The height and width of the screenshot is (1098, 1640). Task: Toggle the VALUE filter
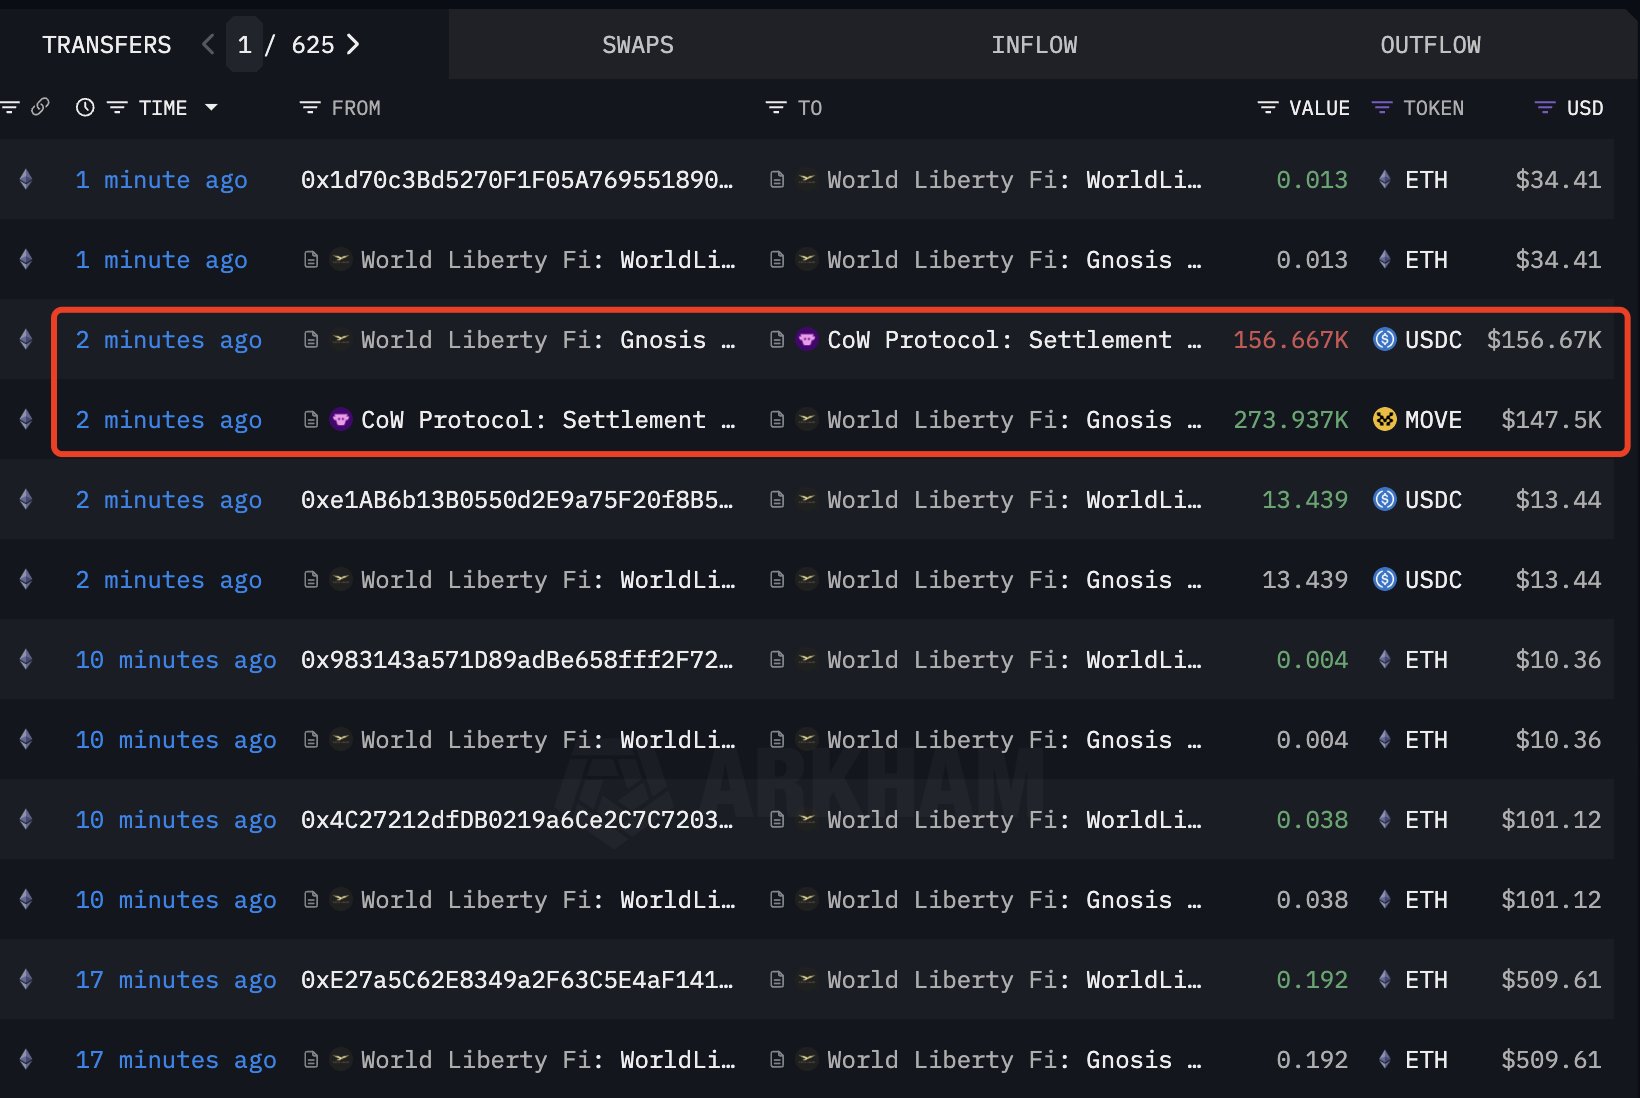[1267, 107]
